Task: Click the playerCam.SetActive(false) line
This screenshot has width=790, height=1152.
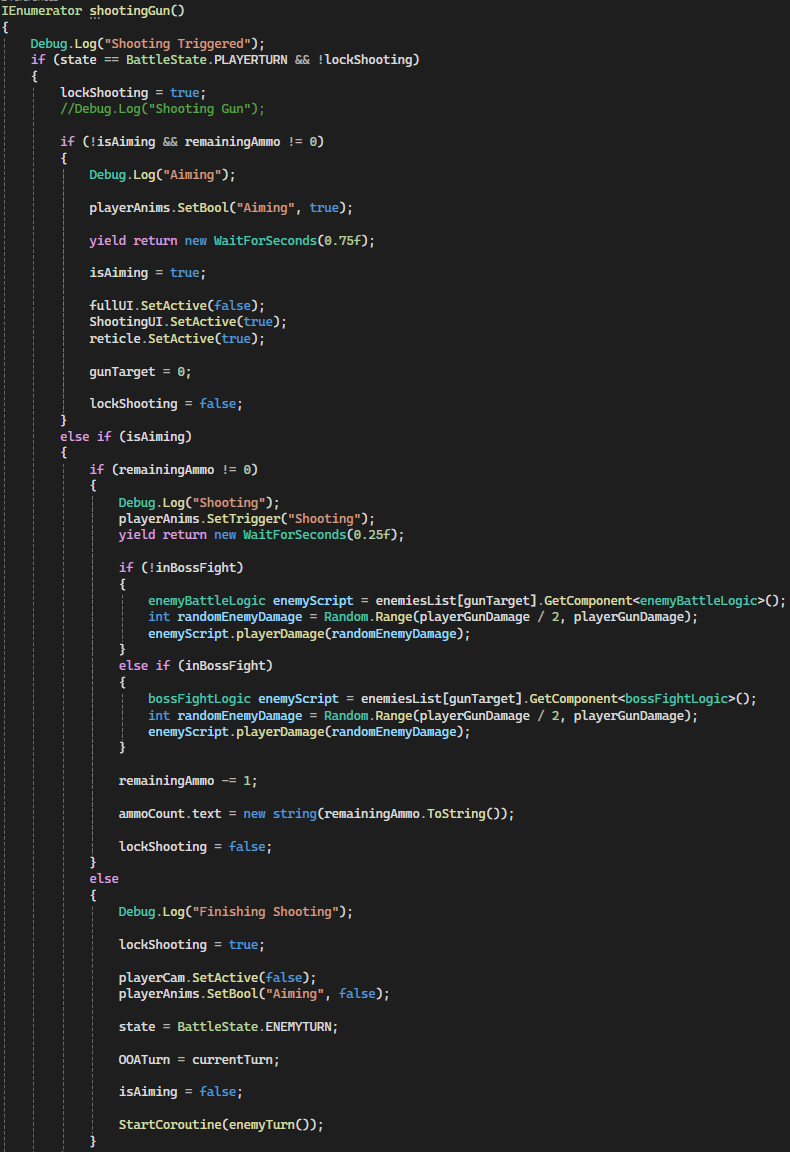Action: pyautogui.click(x=218, y=978)
